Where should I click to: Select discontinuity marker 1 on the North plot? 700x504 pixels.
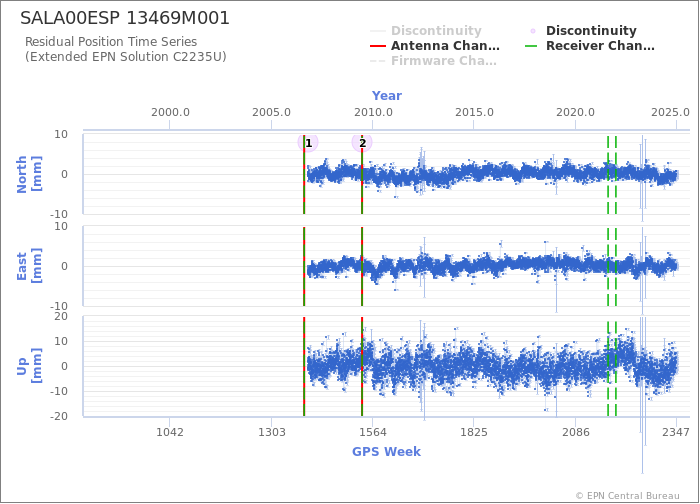coord(308,143)
